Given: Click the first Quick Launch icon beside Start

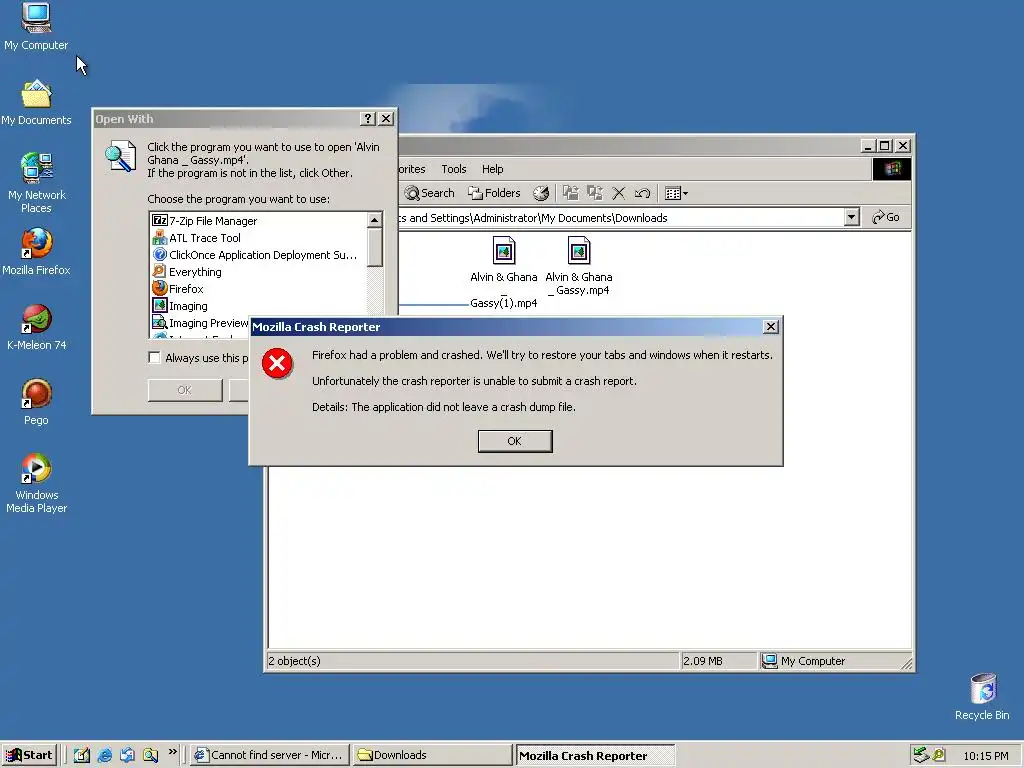Looking at the screenshot, I should [x=82, y=755].
